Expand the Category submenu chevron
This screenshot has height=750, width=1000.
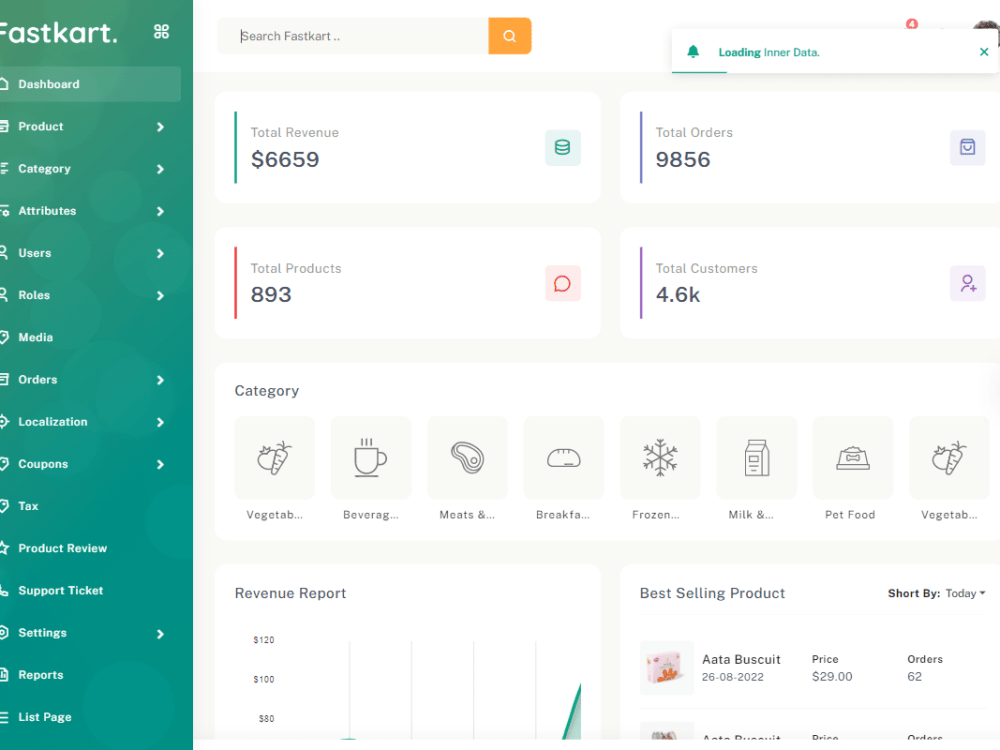pos(160,169)
